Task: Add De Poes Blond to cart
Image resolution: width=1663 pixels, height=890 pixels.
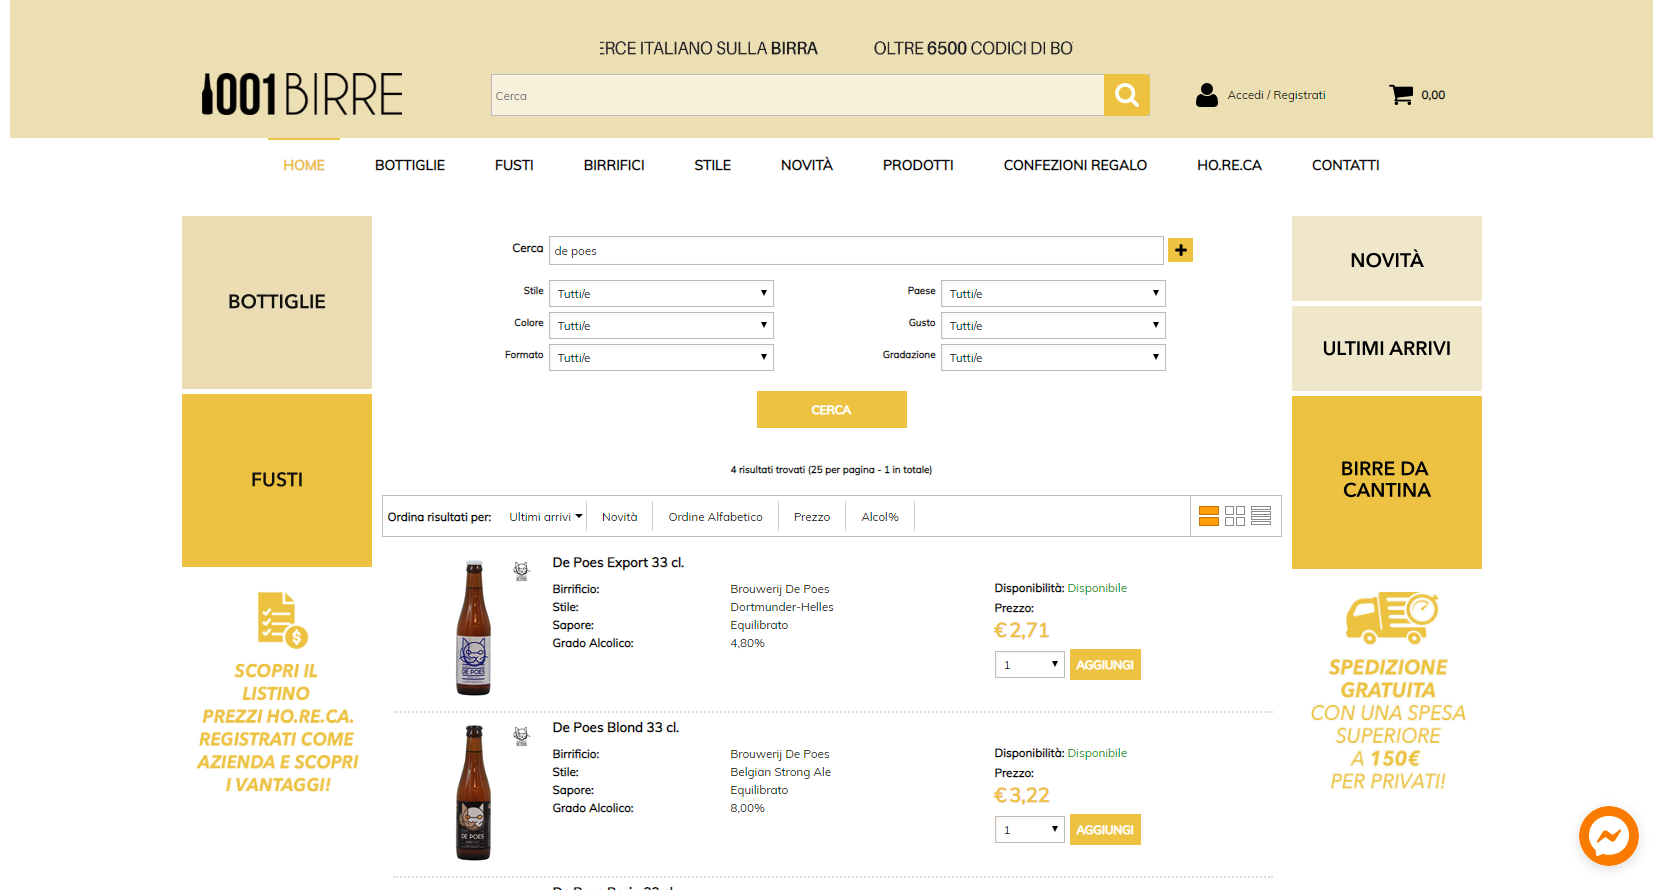Action: (x=1105, y=830)
